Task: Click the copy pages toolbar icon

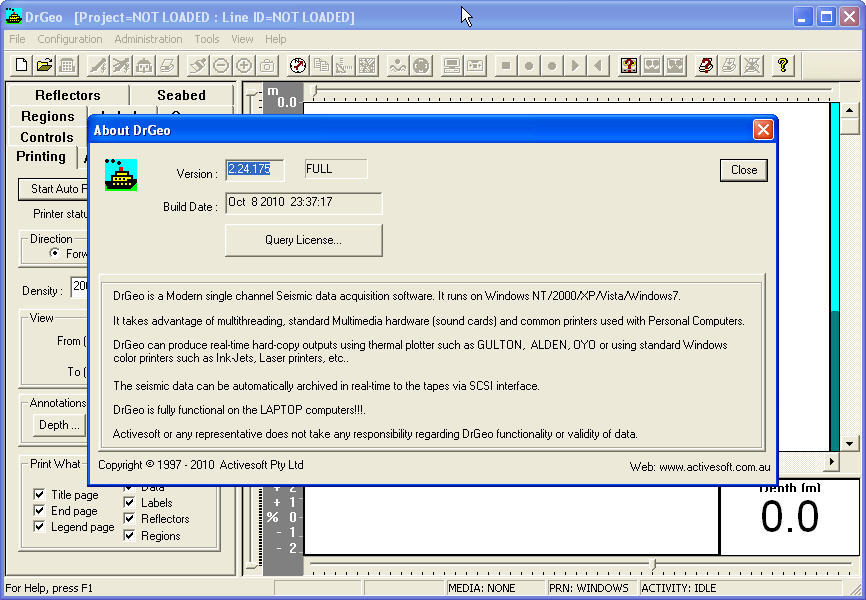Action: (x=321, y=65)
